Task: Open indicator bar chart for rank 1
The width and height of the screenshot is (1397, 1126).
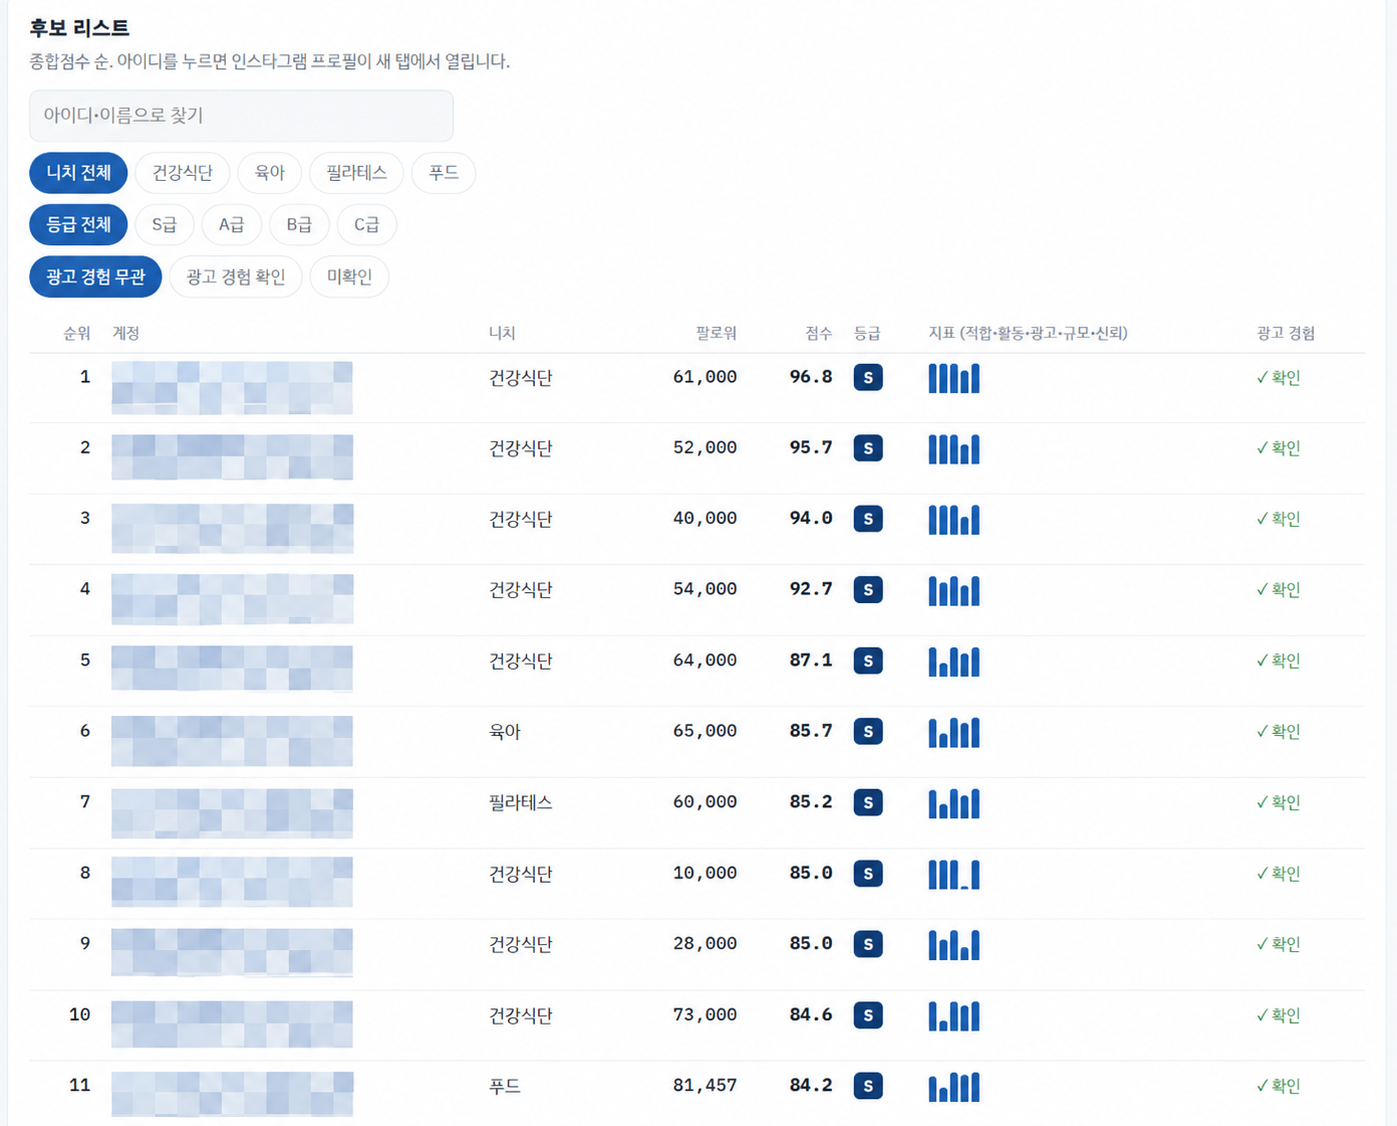Action: [954, 378]
